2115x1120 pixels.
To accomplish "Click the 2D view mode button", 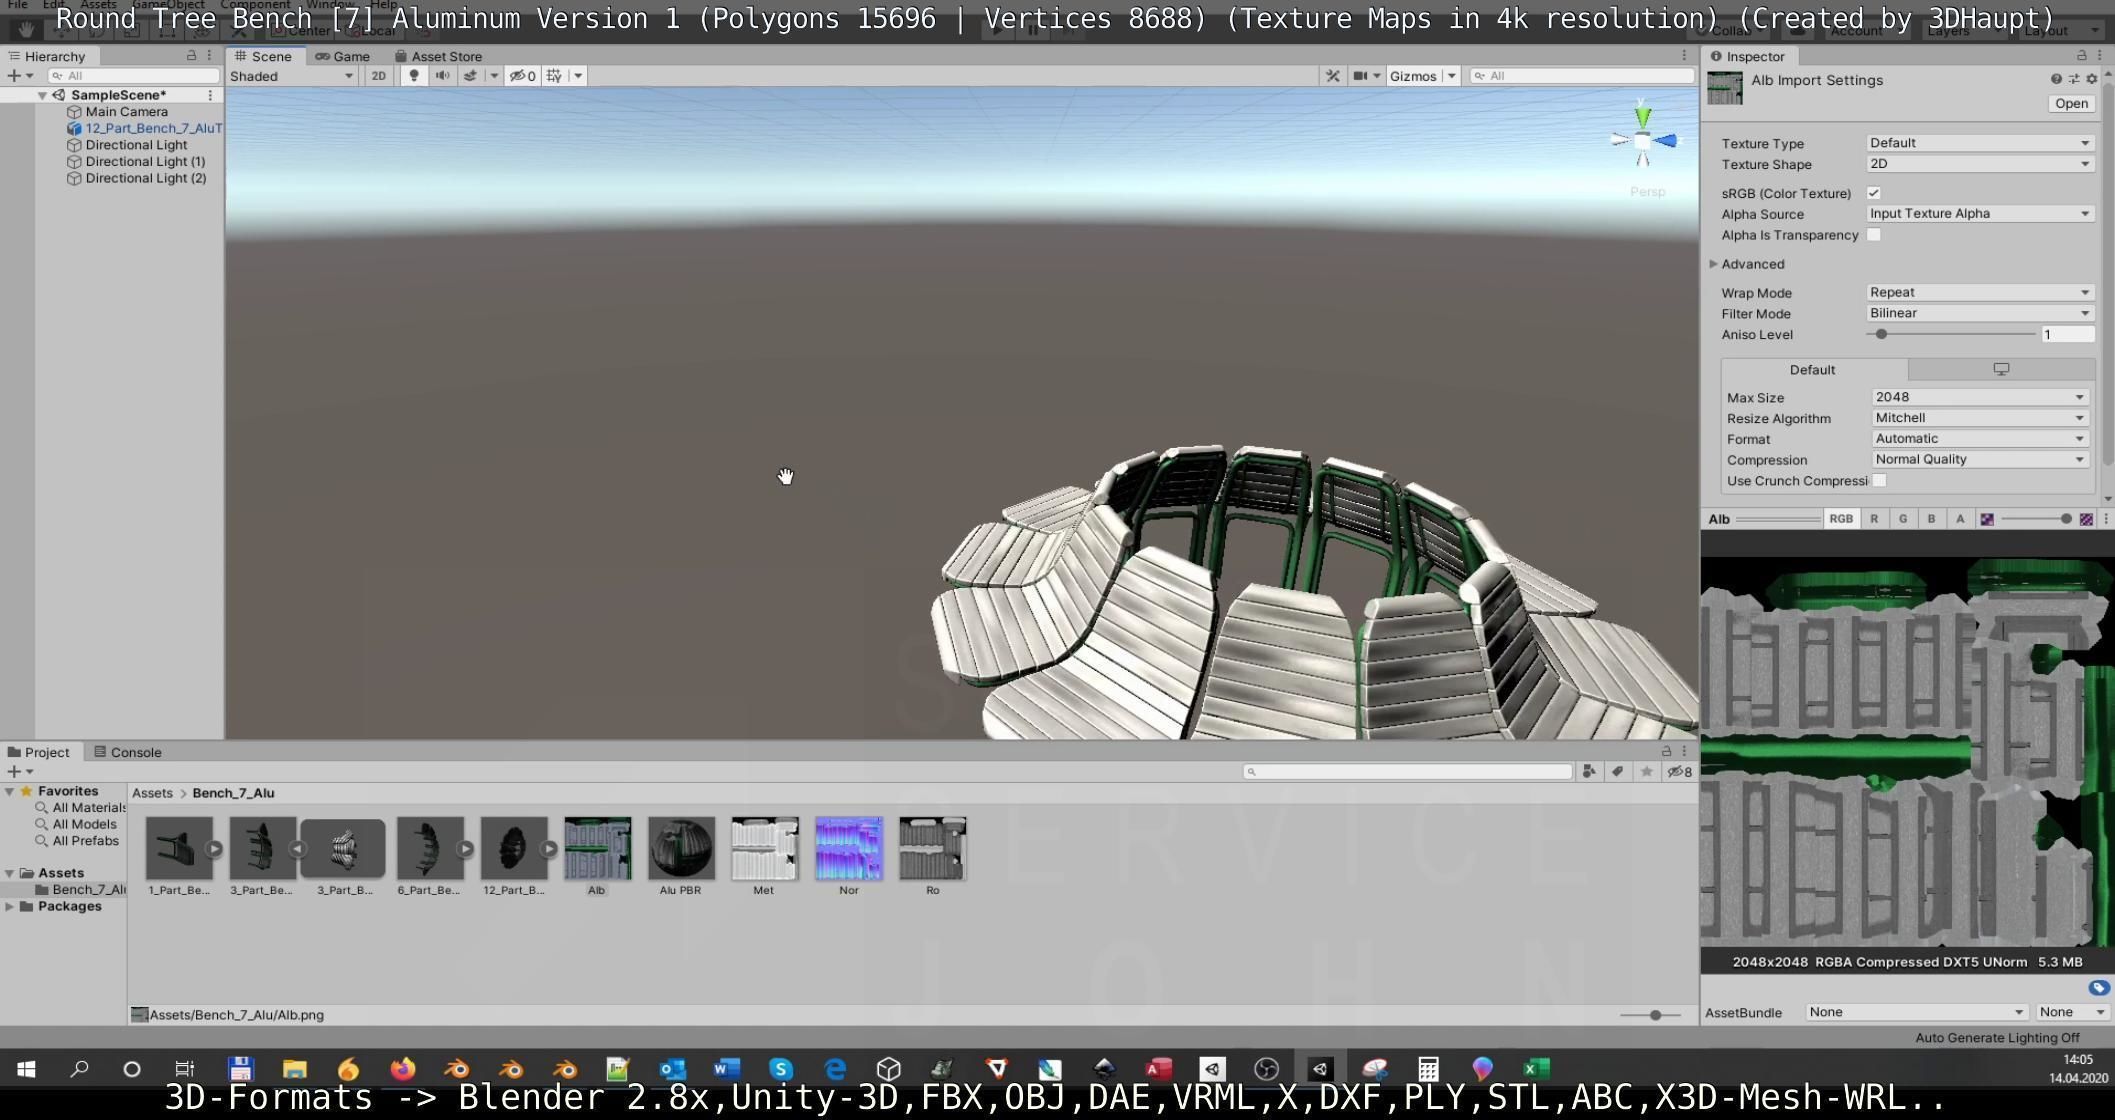I will coord(378,76).
